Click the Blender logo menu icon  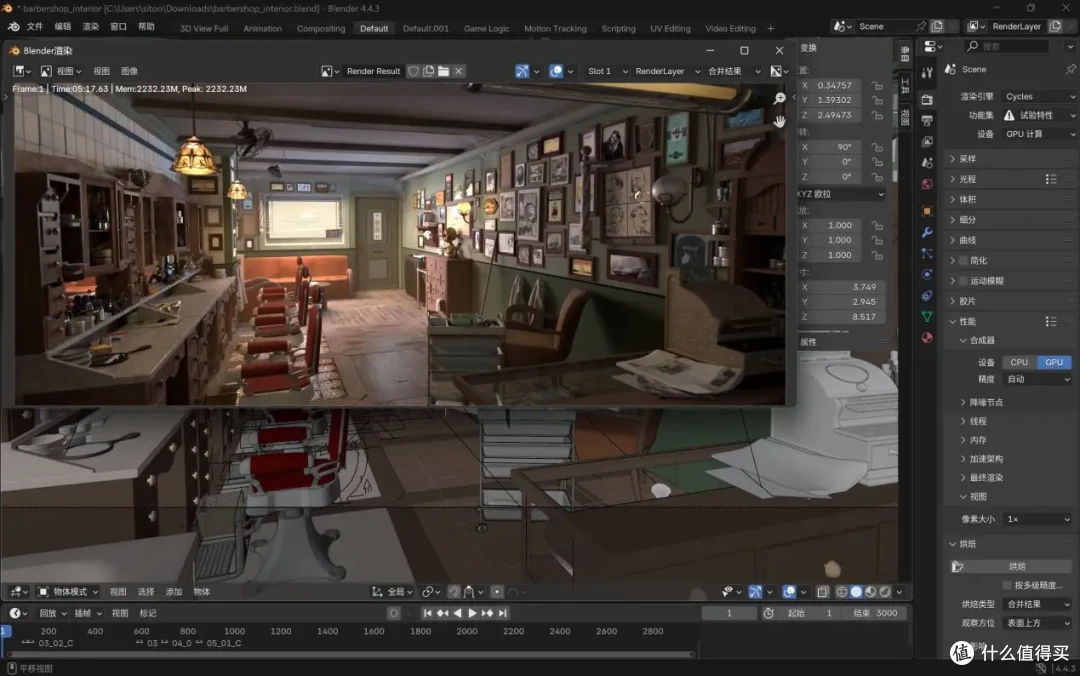tap(13, 27)
